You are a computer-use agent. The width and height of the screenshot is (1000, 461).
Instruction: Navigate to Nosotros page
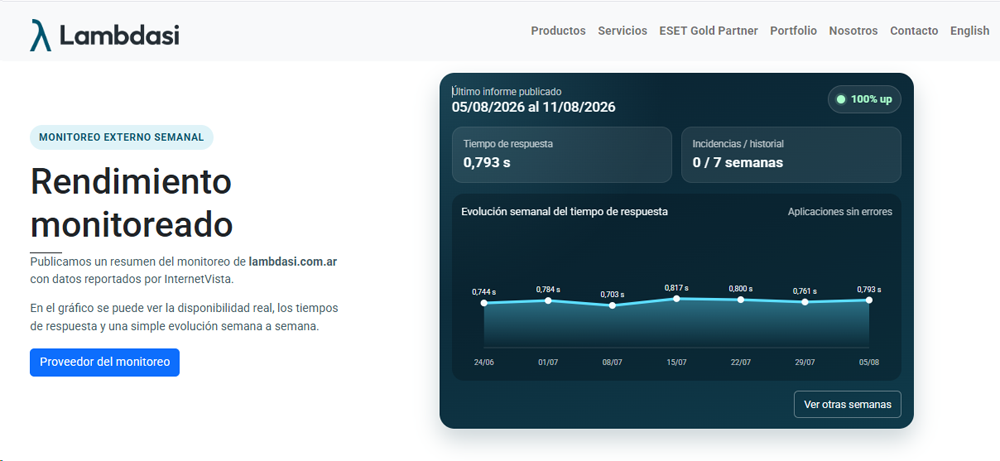tap(853, 31)
